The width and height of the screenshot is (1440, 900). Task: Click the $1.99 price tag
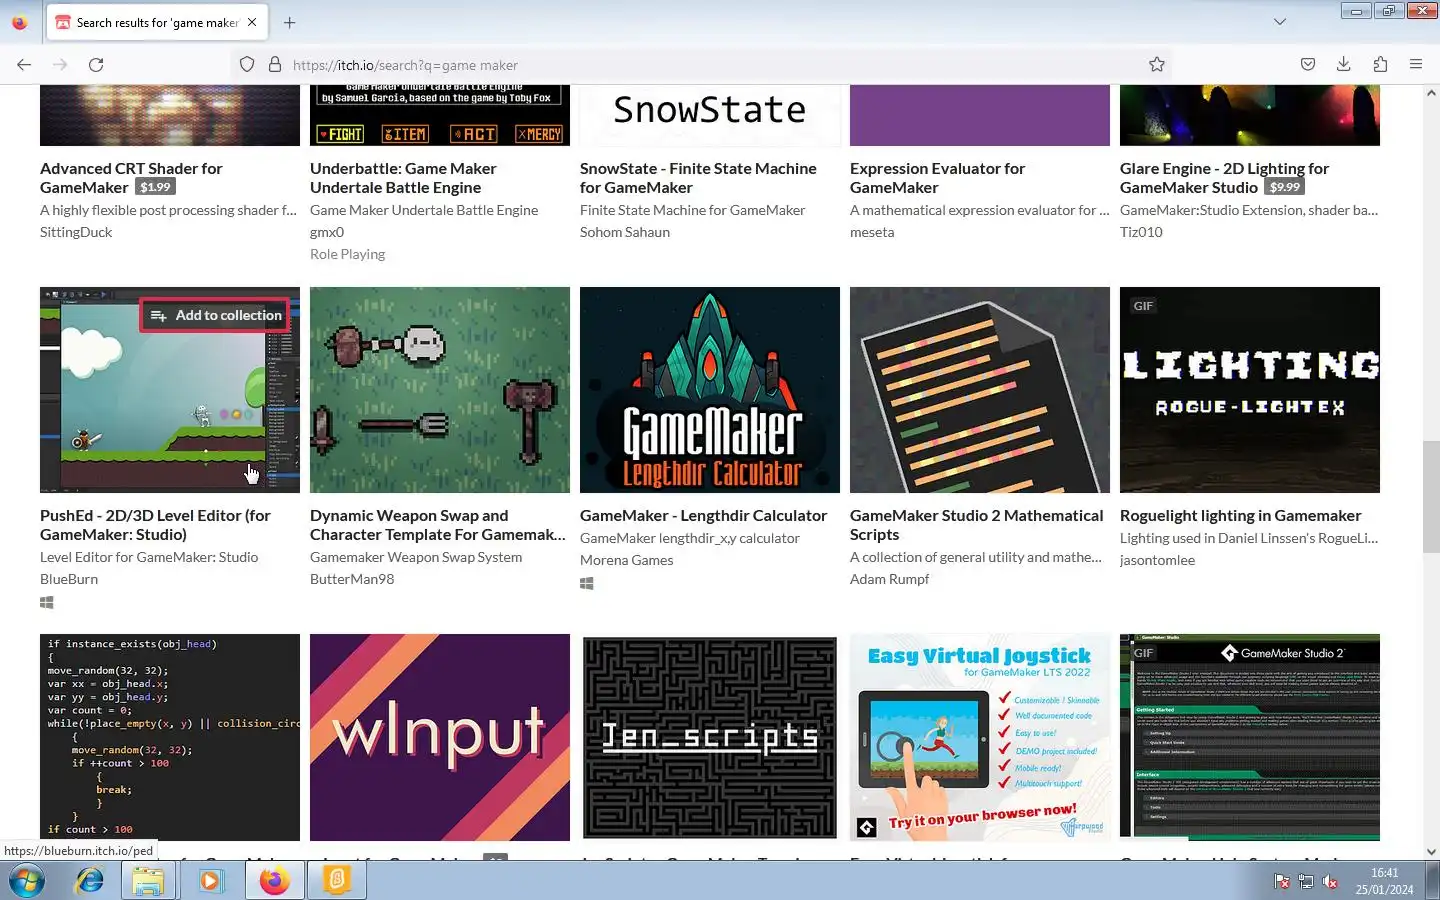pyautogui.click(x=155, y=187)
